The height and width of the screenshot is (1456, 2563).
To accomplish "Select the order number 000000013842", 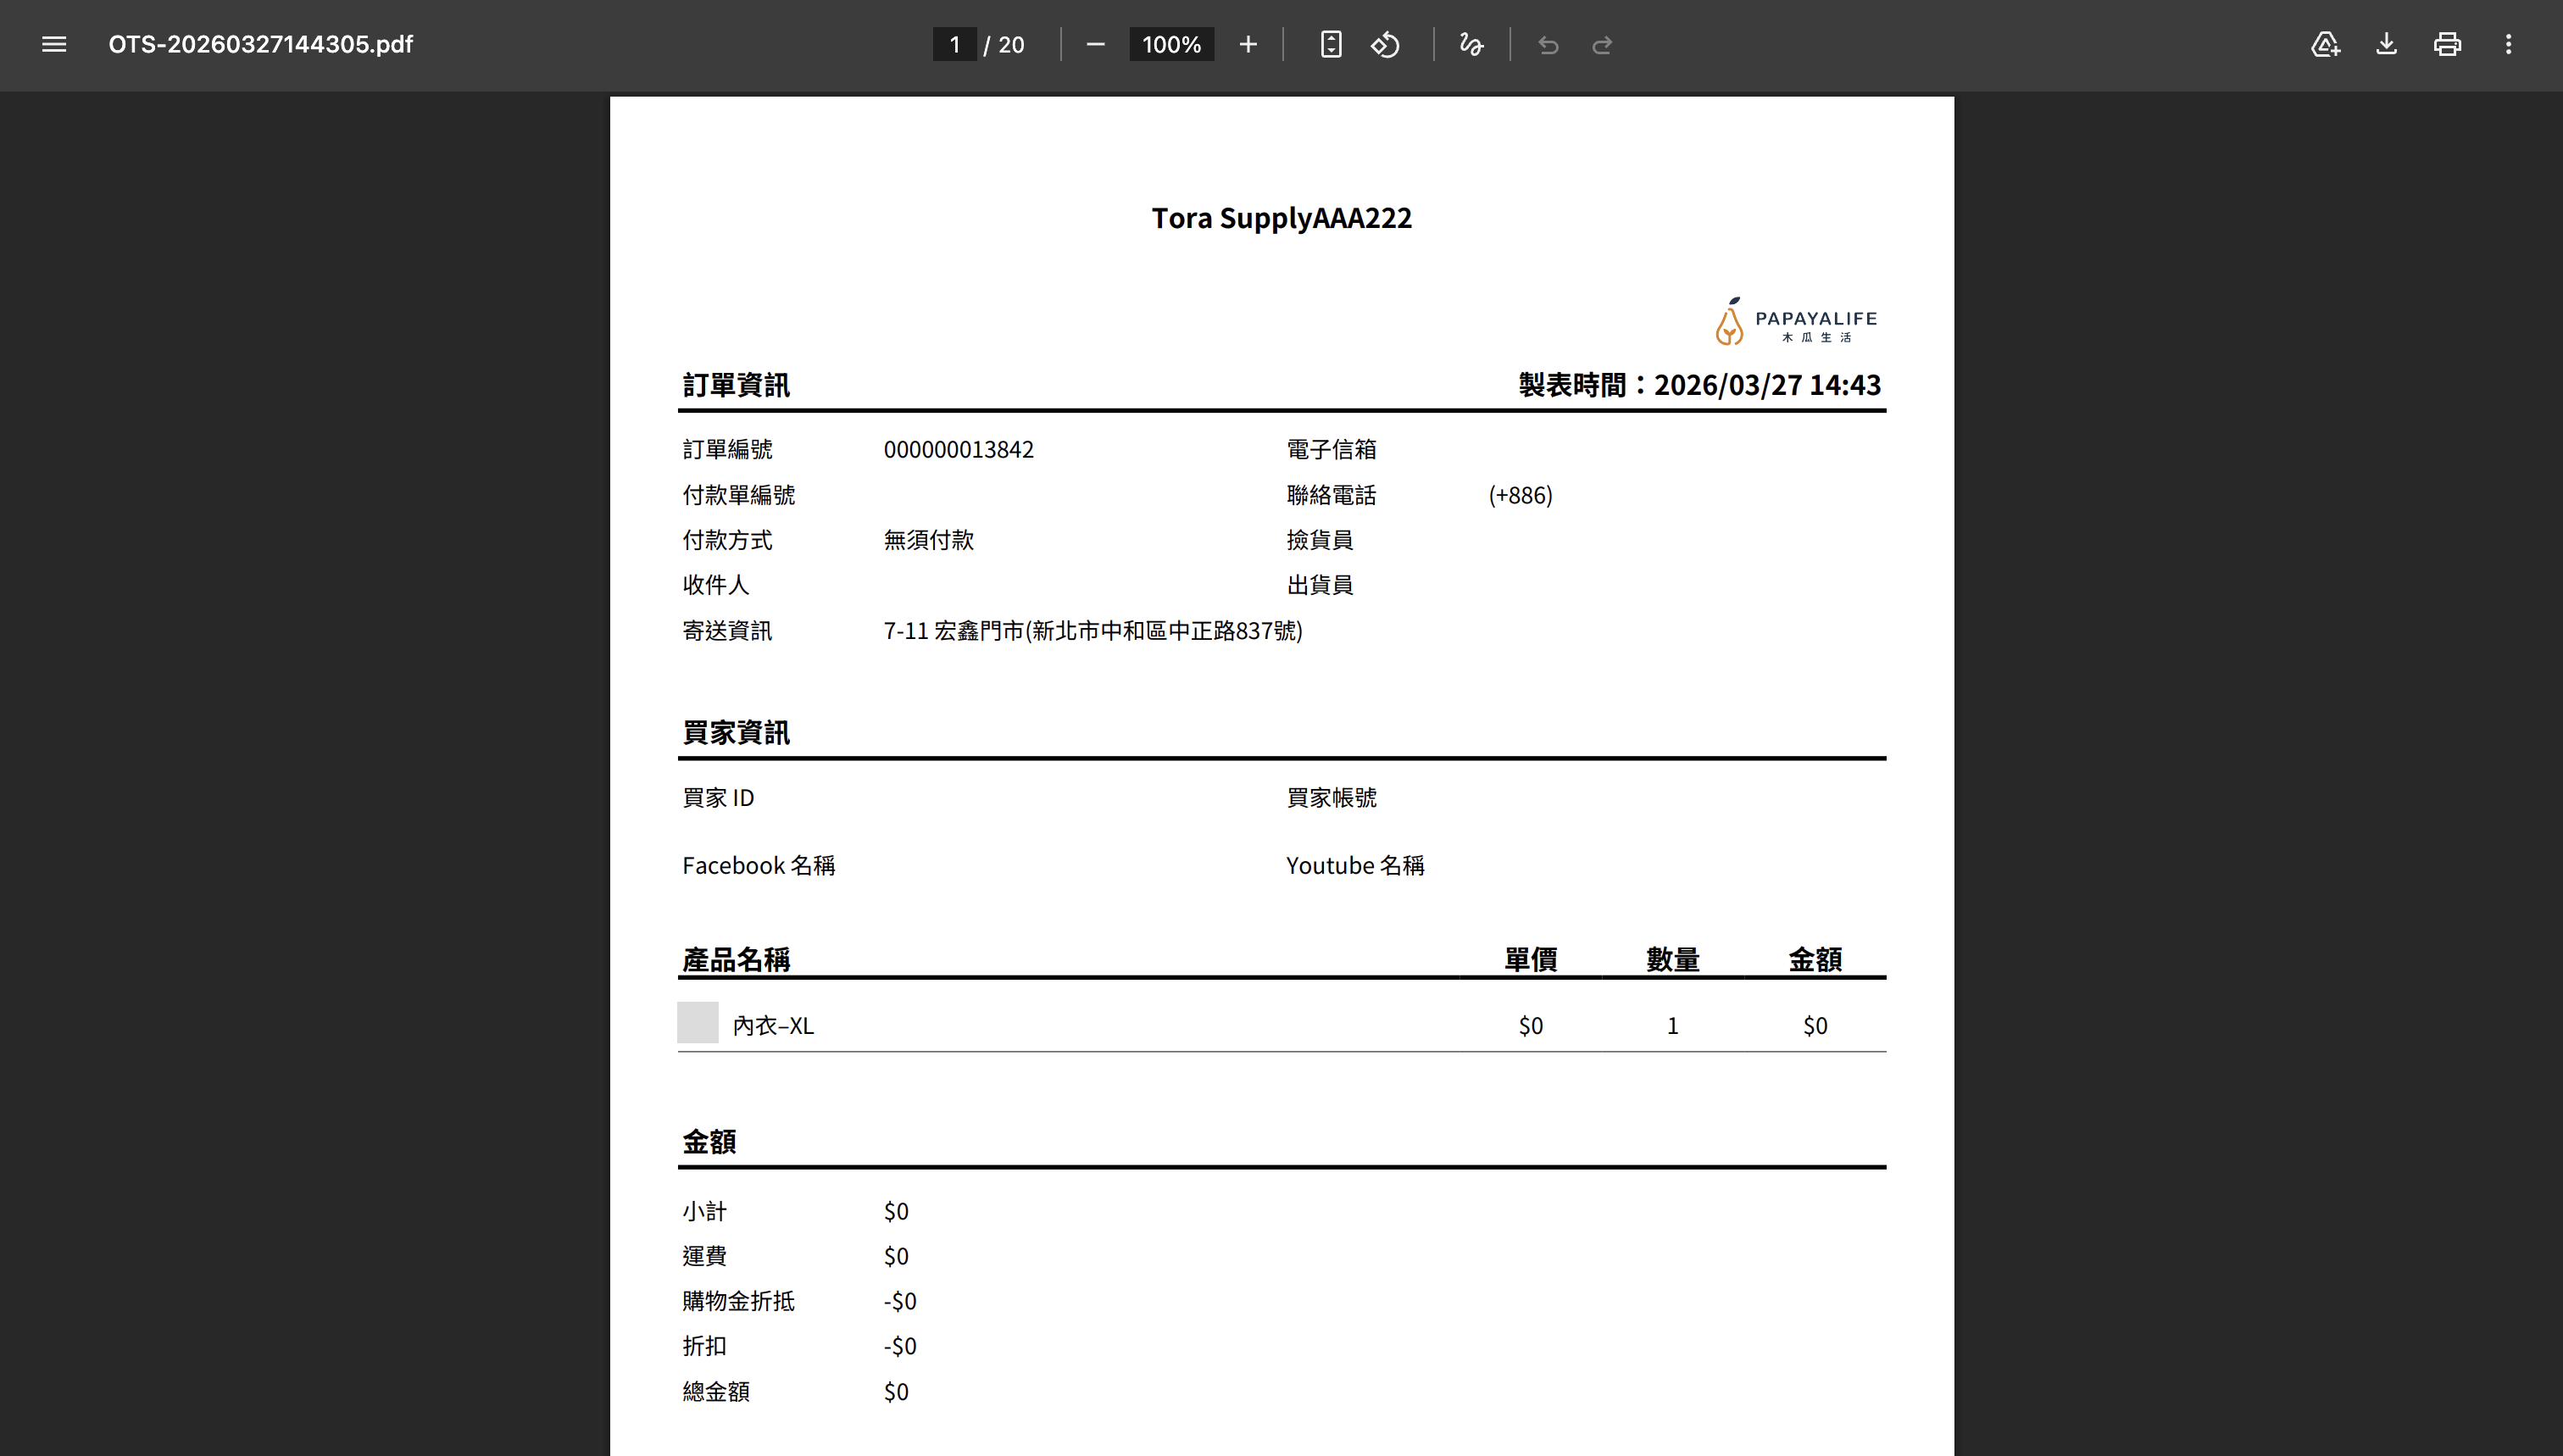I will tap(959, 449).
